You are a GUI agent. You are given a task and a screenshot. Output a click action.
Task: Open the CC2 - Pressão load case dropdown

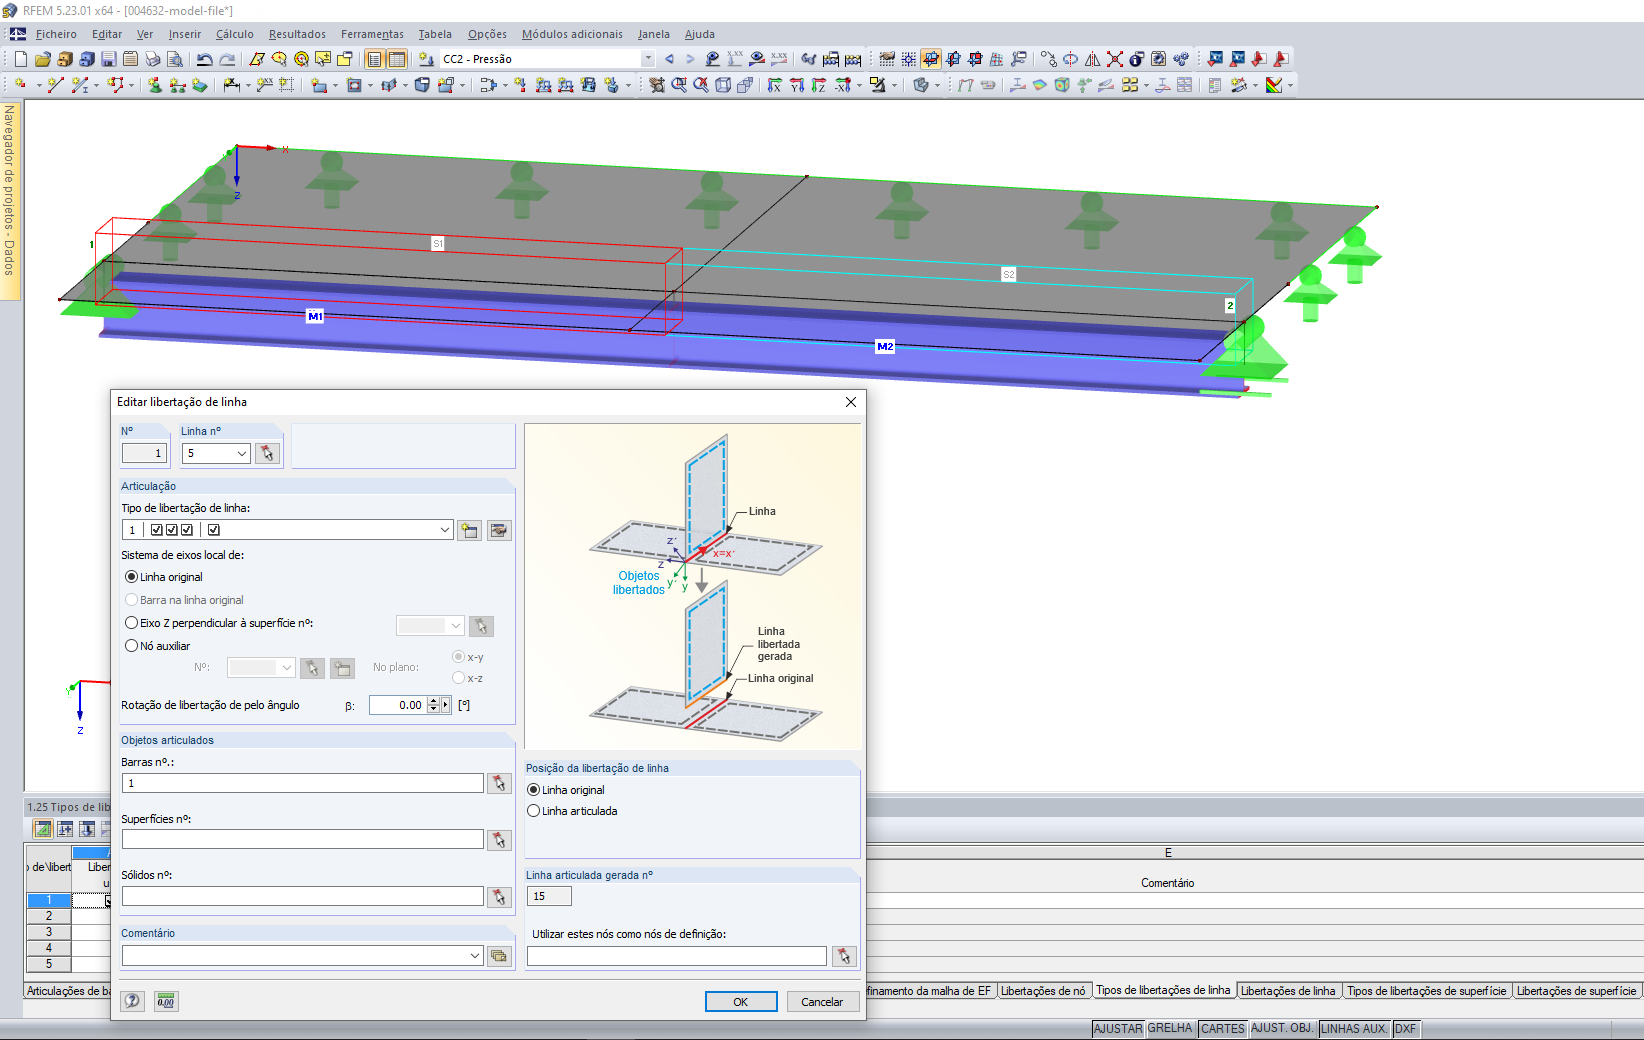coord(648,59)
